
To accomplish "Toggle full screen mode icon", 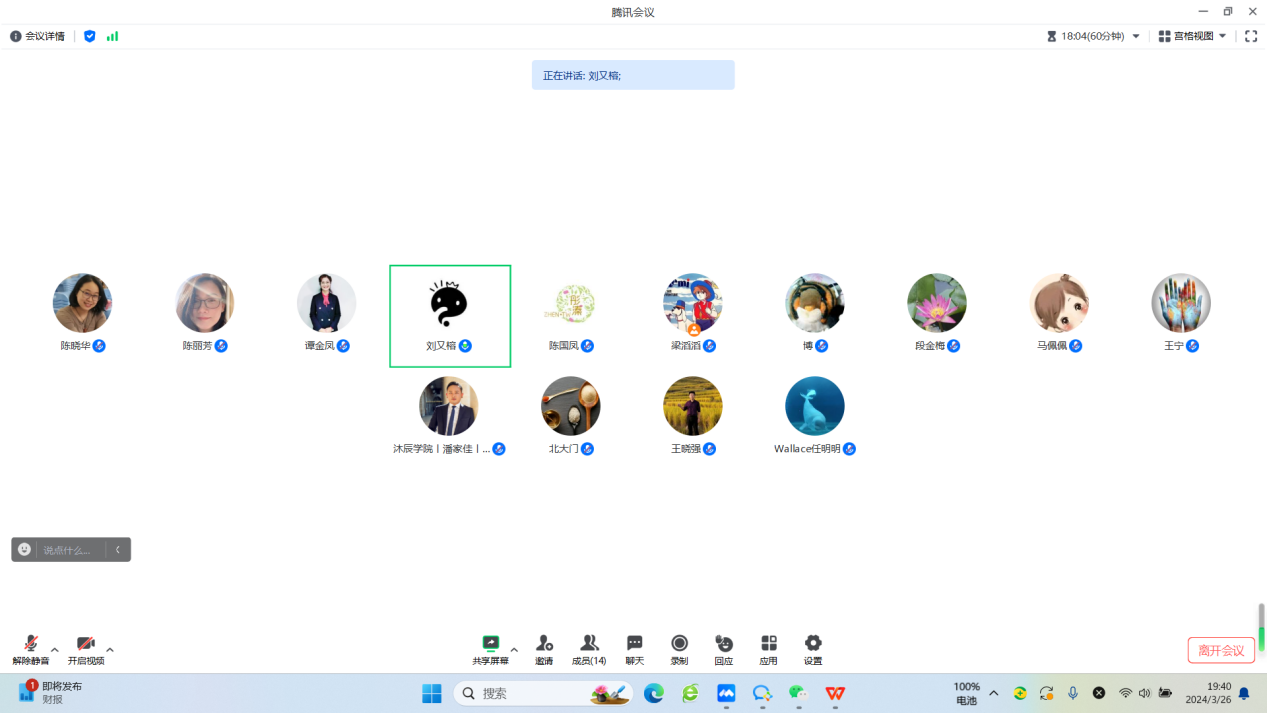I will (1251, 36).
